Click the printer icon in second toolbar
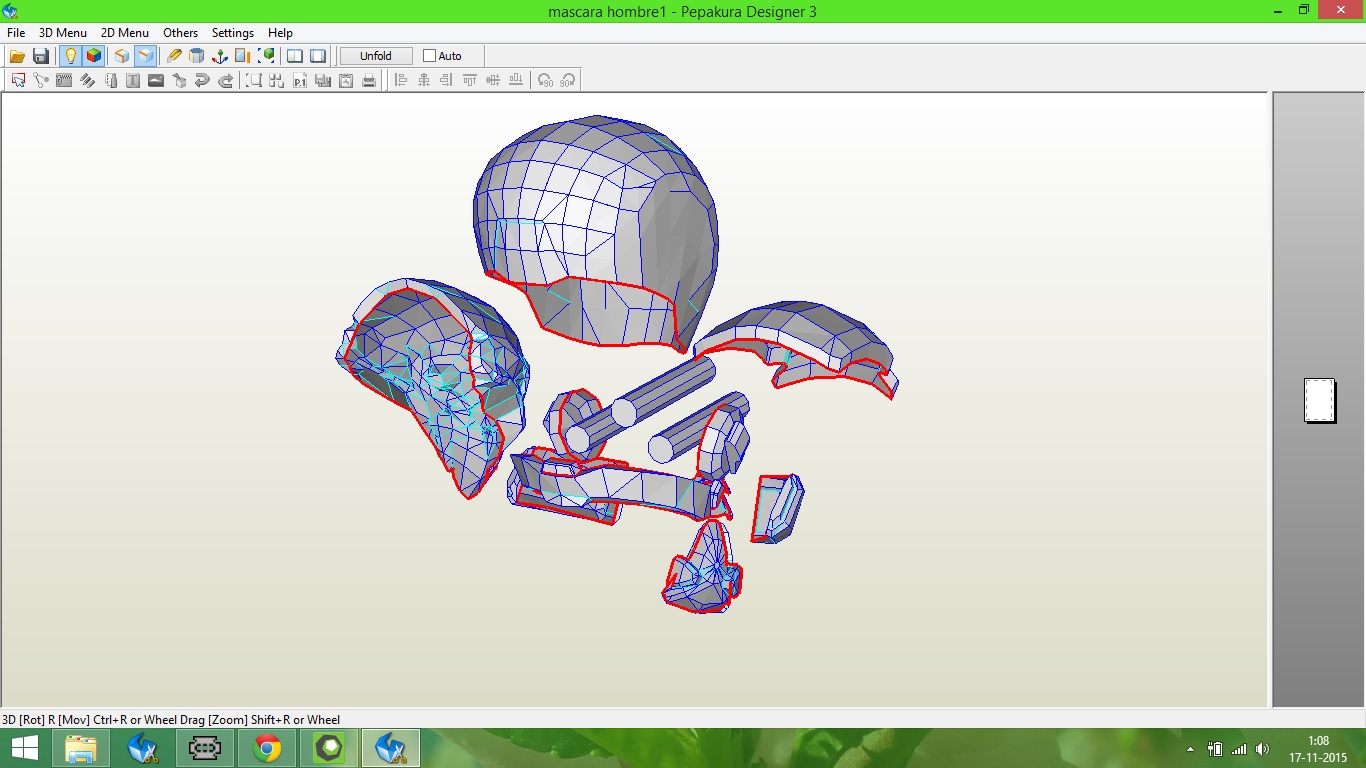 (369, 81)
